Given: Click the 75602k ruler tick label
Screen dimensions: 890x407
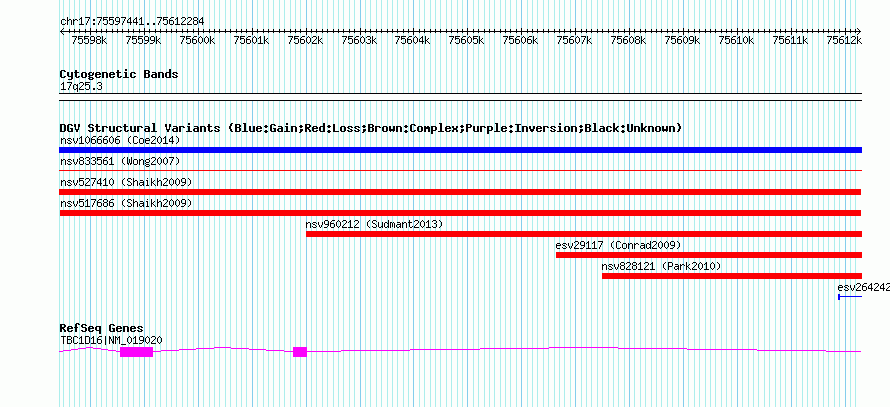Looking at the screenshot, I should (x=305, y=40).
